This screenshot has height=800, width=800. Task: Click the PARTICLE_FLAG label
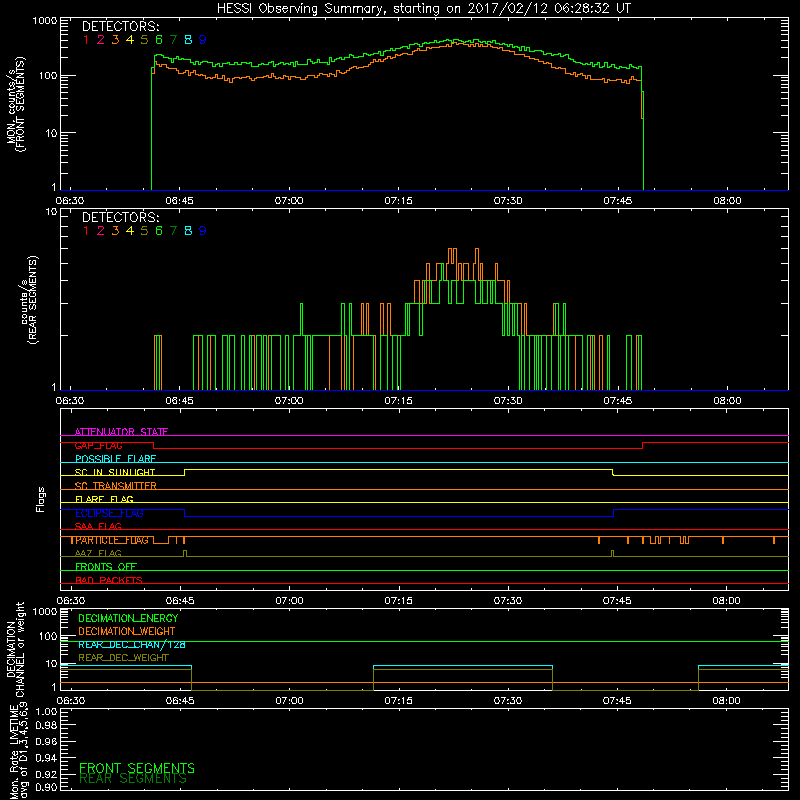point(112,540)
